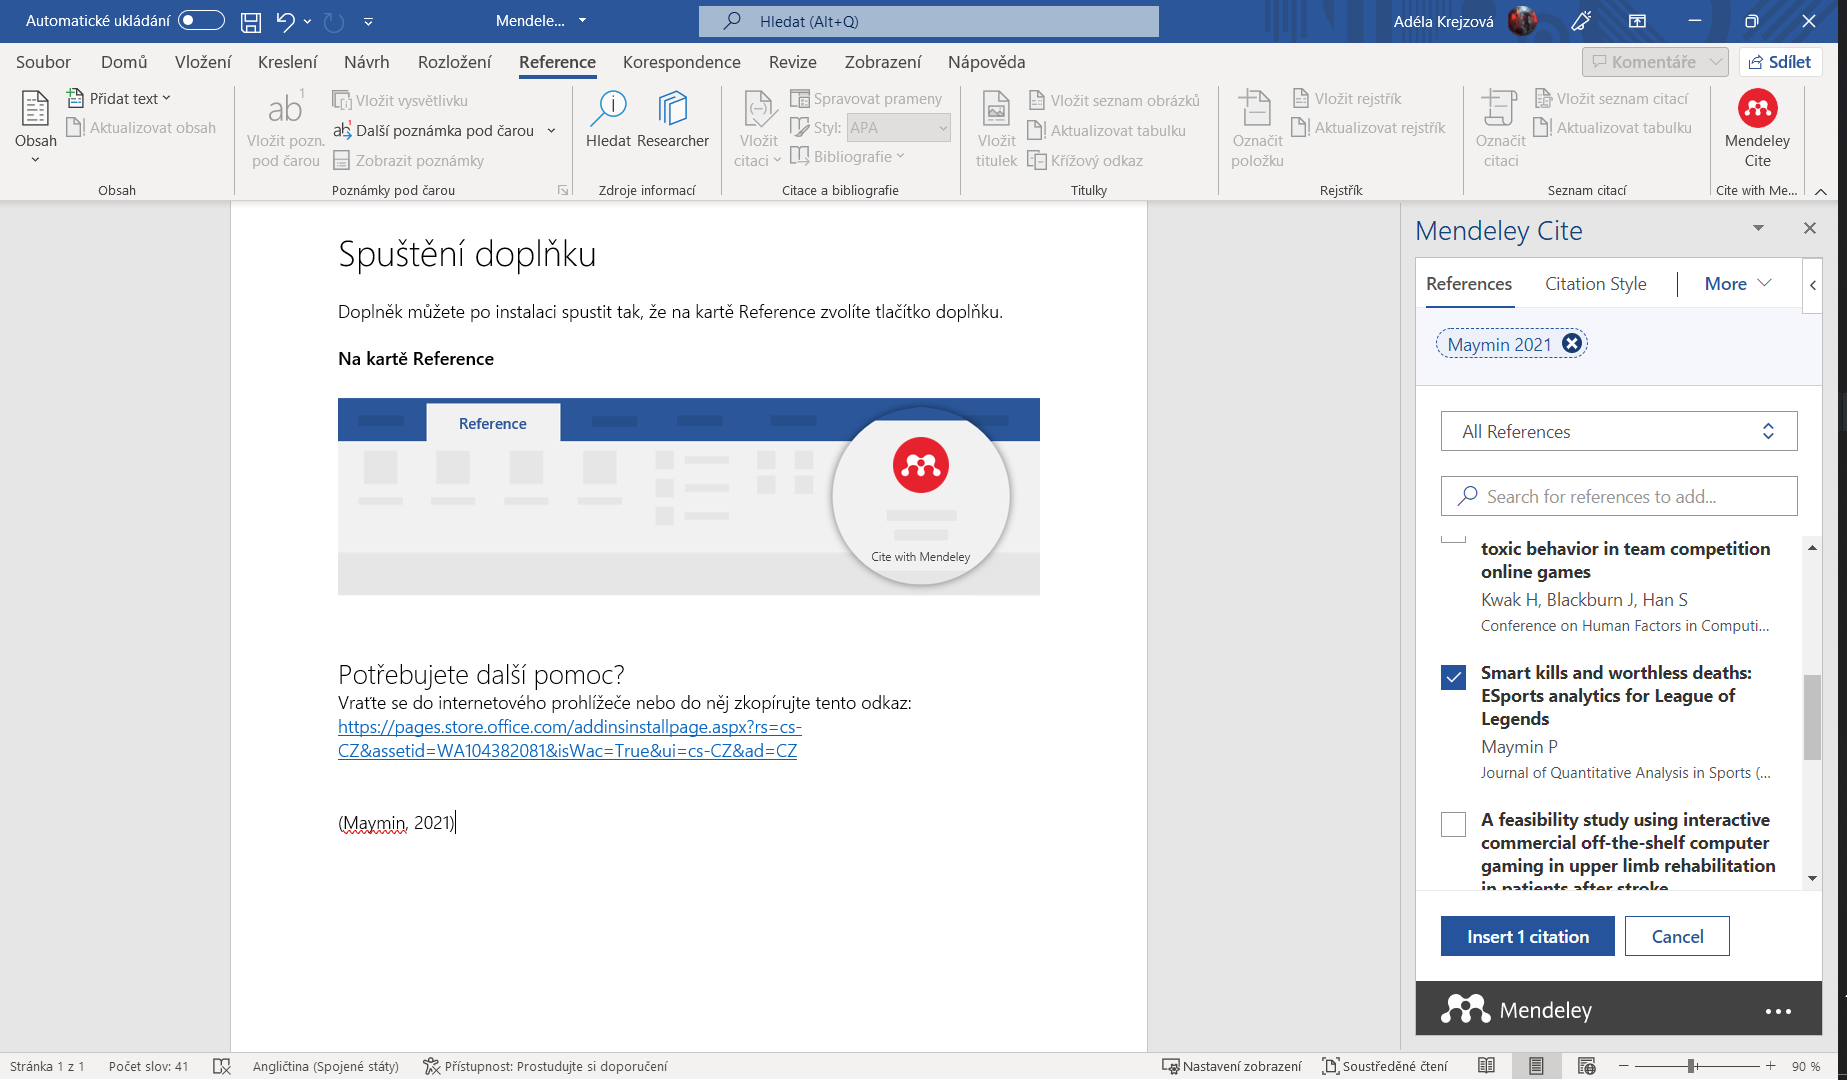Image resolution: width=1847 pixels, height=1080 pixels.
Task: Expand the More menu in Mendeley Cite
Action: 1738,284
